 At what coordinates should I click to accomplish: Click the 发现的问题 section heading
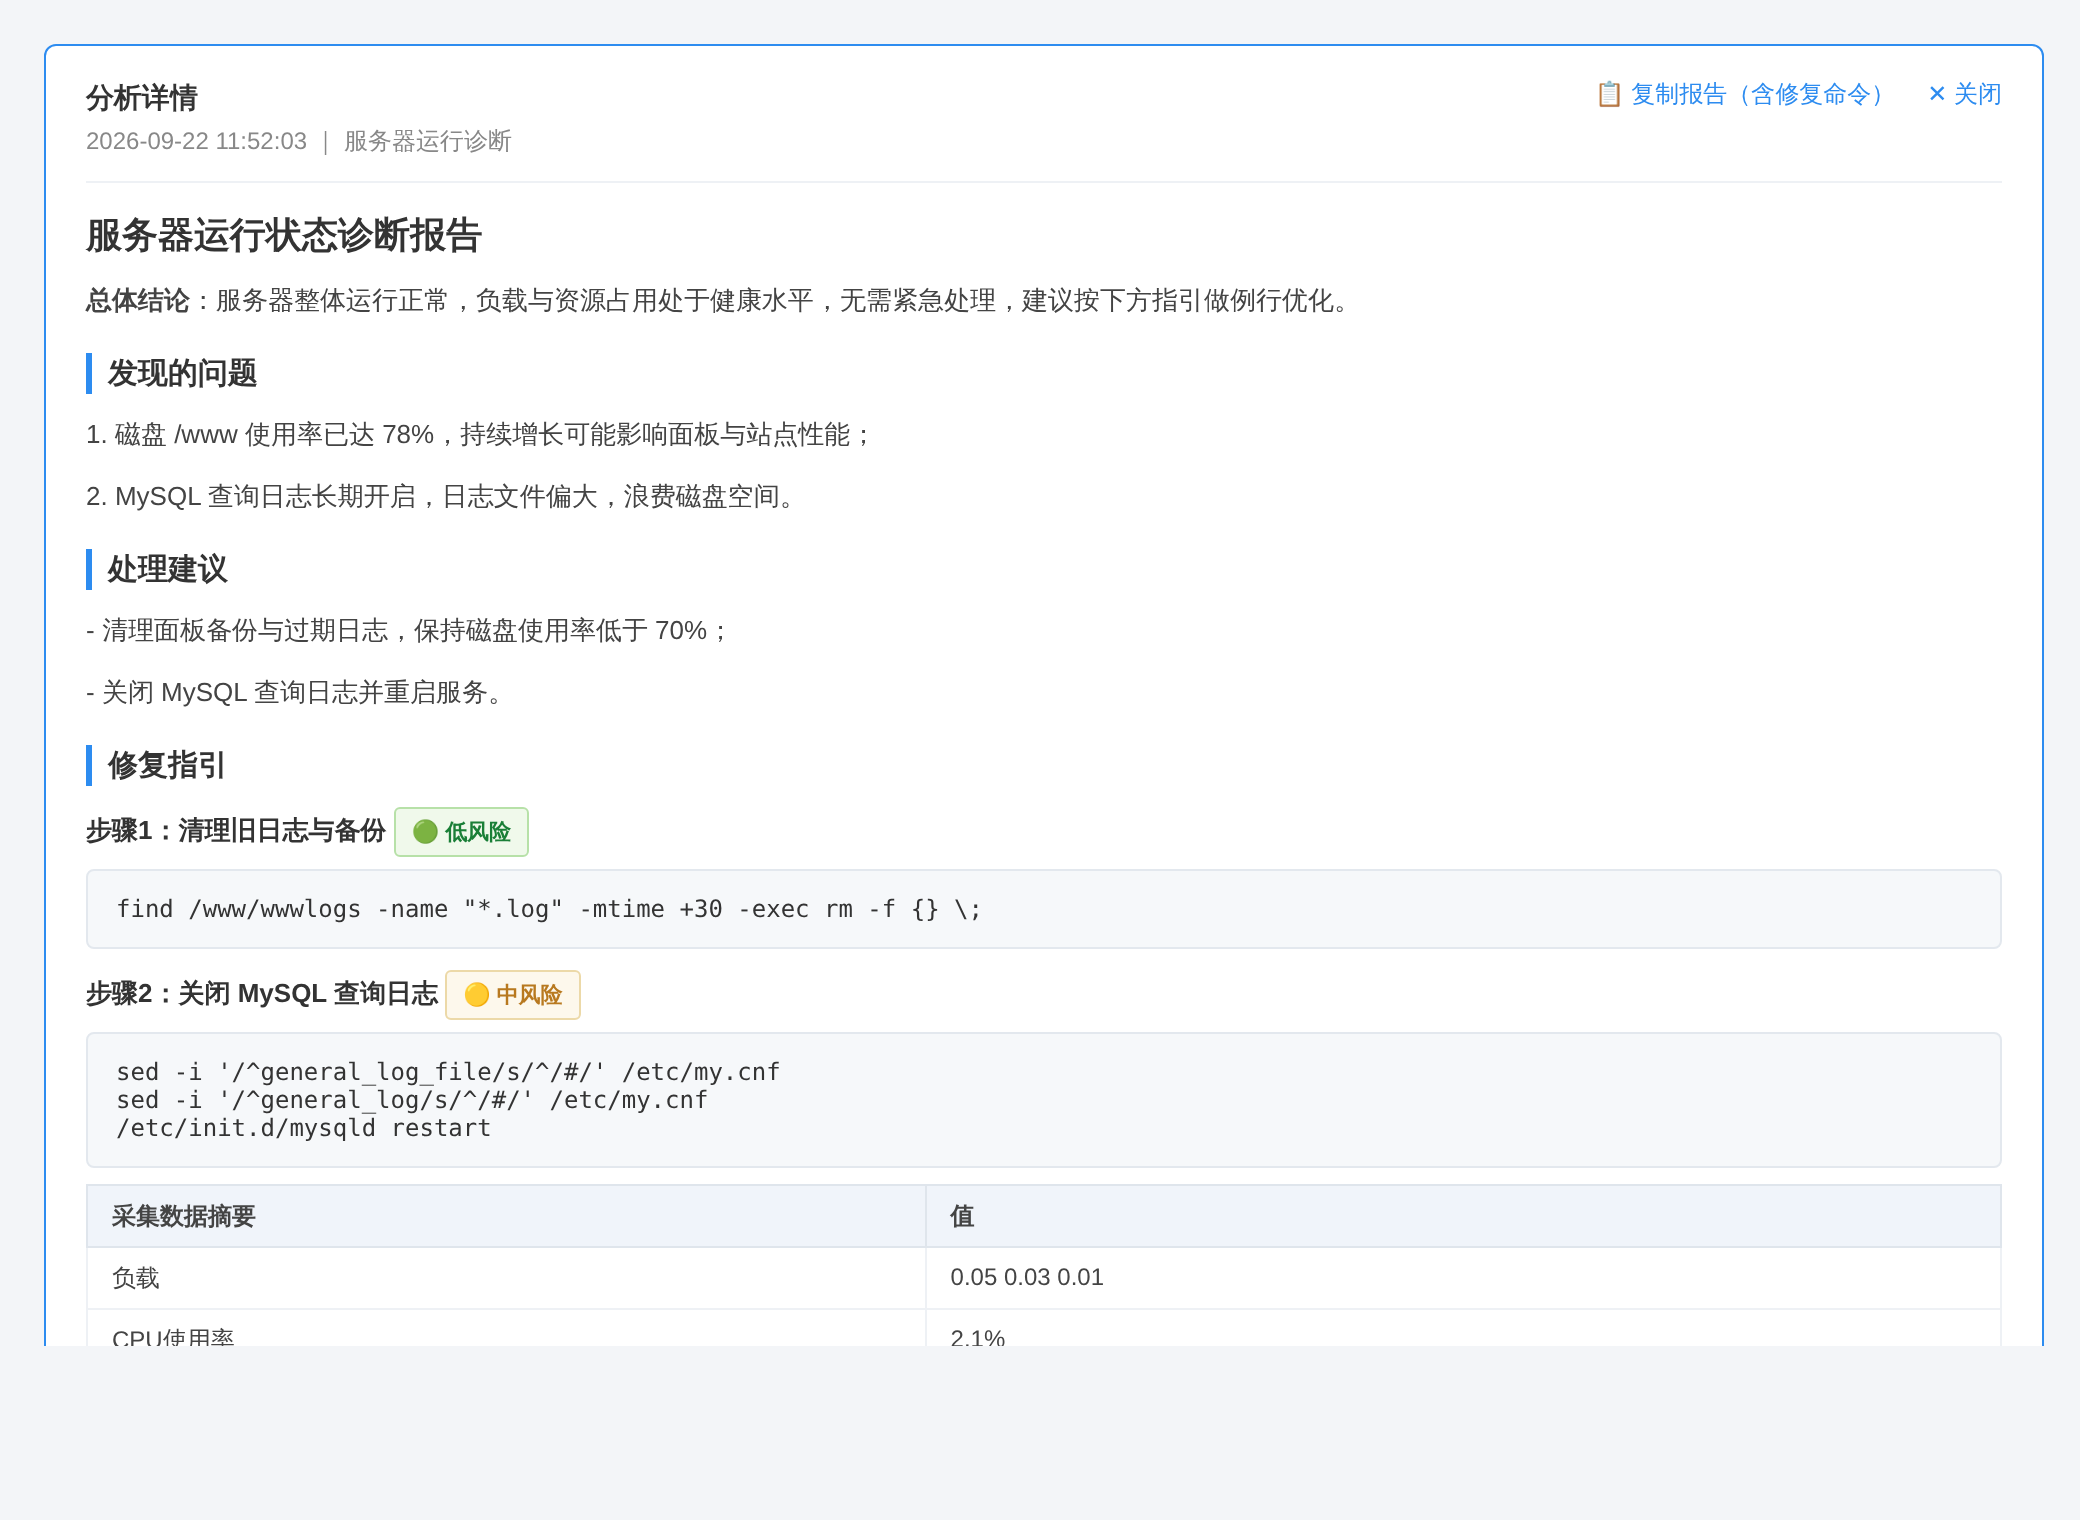[x=182, y=373]
